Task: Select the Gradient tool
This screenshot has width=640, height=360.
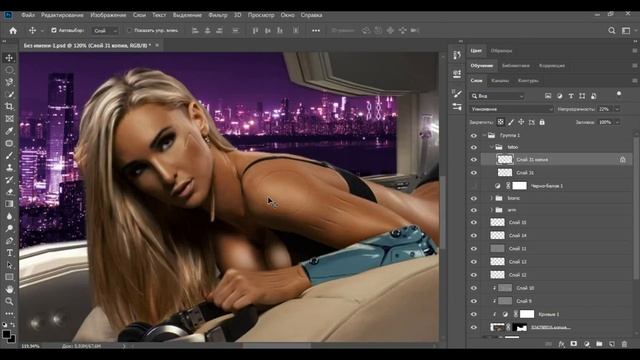Action: [9, 204]
